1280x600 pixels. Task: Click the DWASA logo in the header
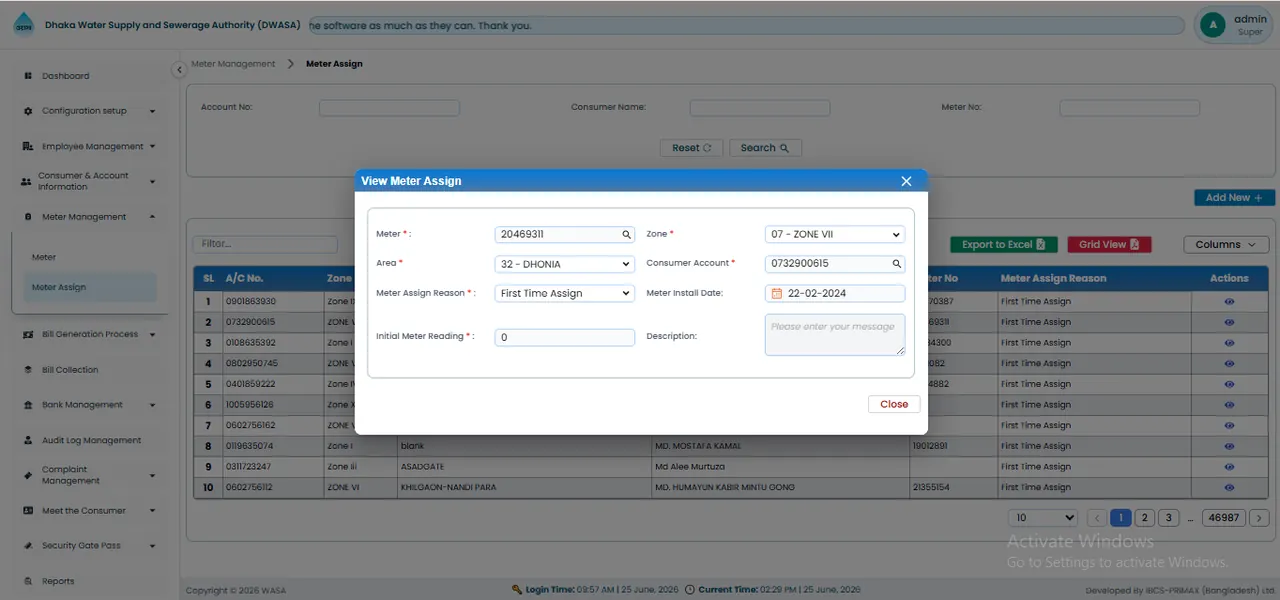23,25
